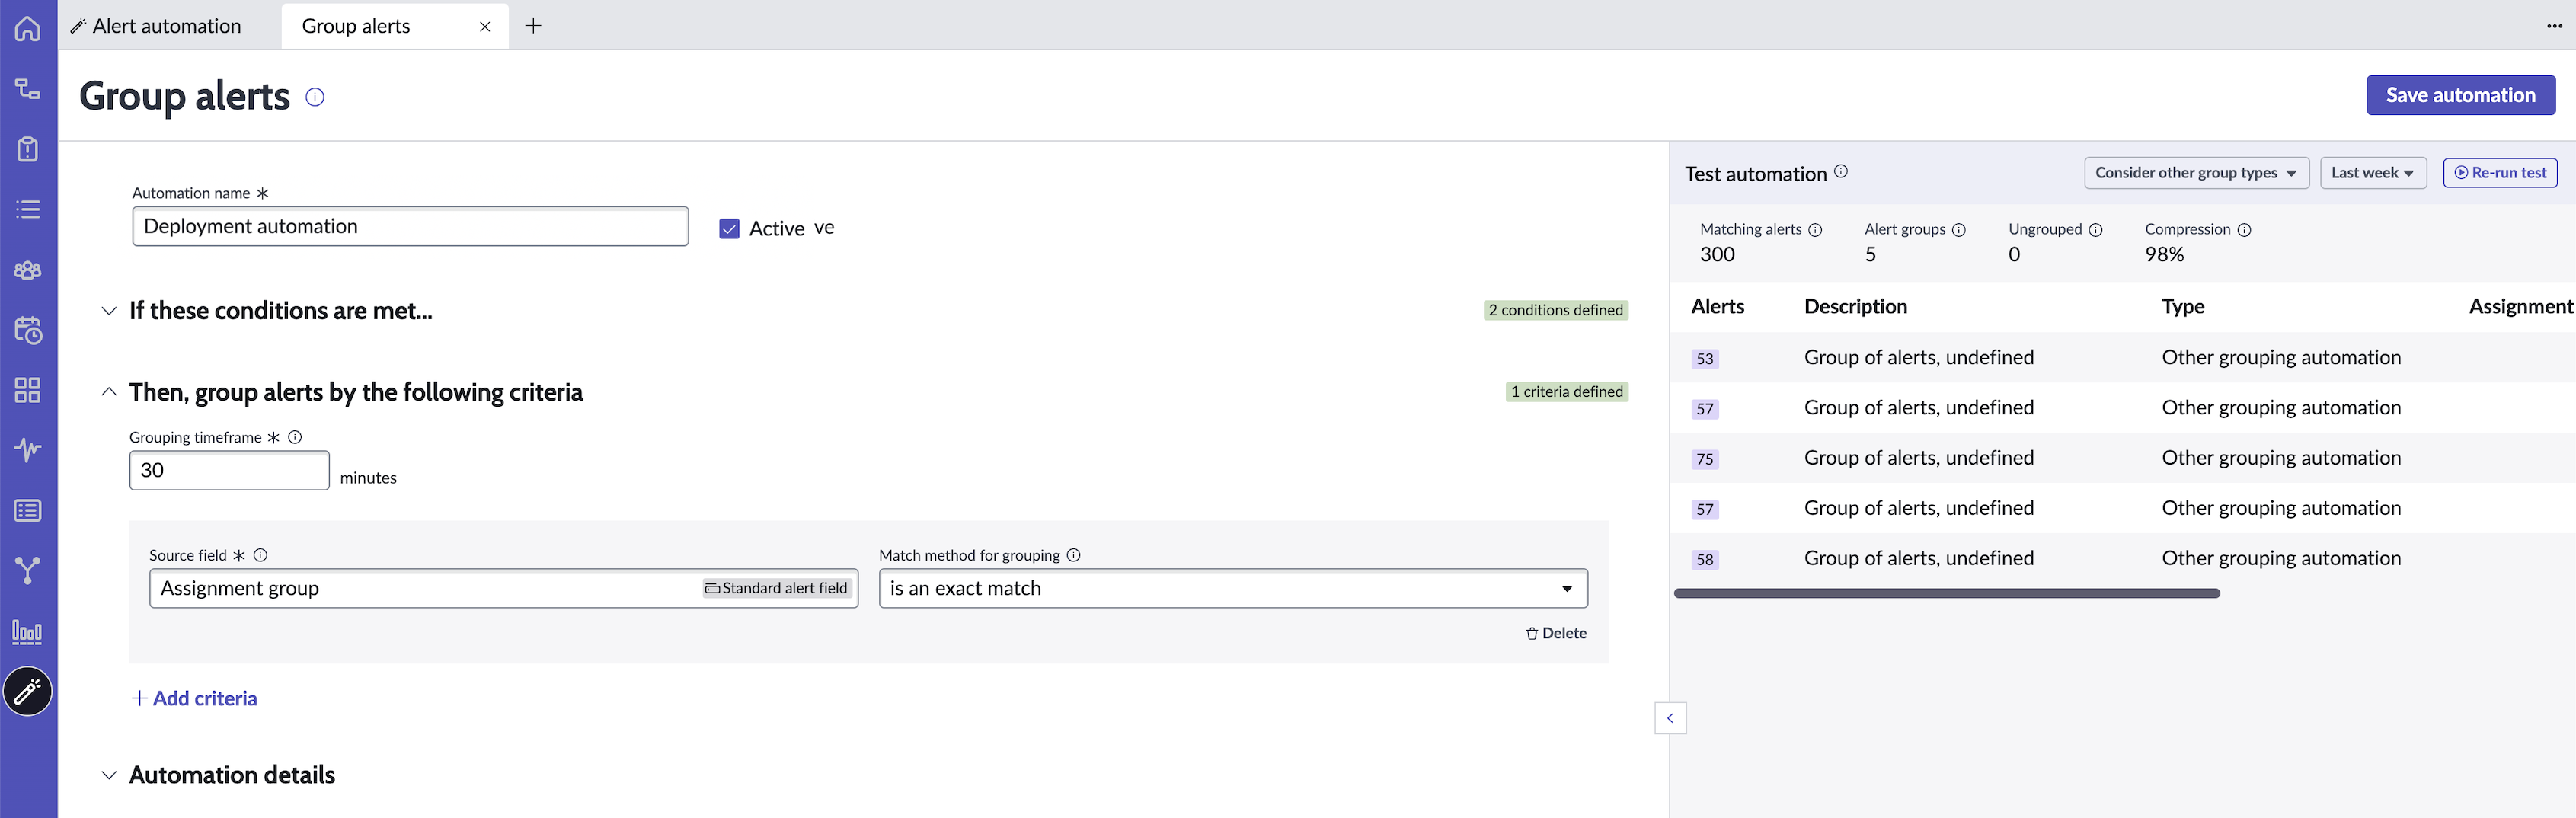Focus the Automation name input field
2576x818 pixels.
point(410,227)
